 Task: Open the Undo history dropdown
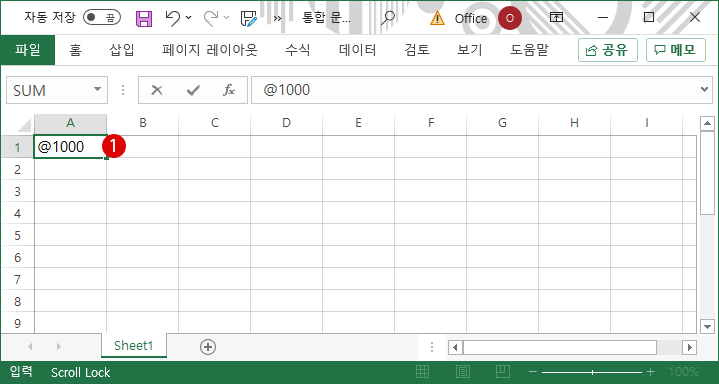[x=189, y=18]
